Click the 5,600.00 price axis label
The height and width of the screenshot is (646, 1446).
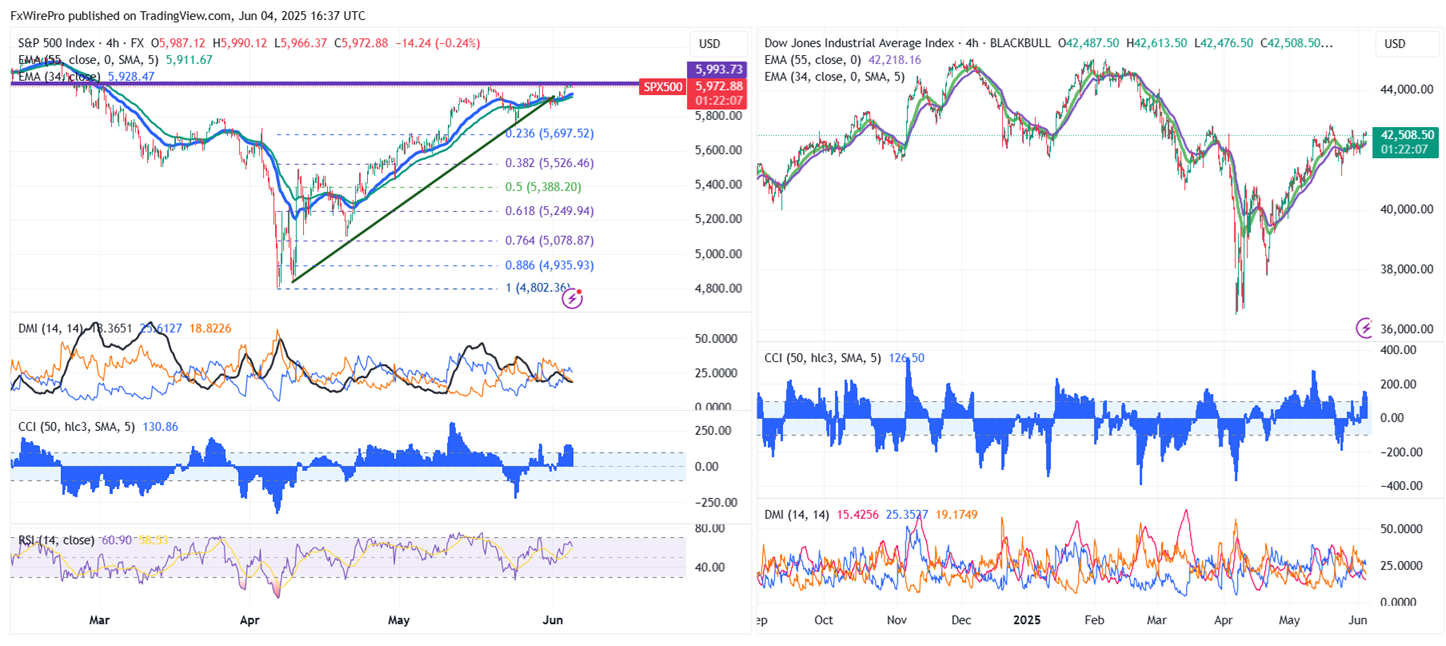pyautogui.click(x=720, y=150)
